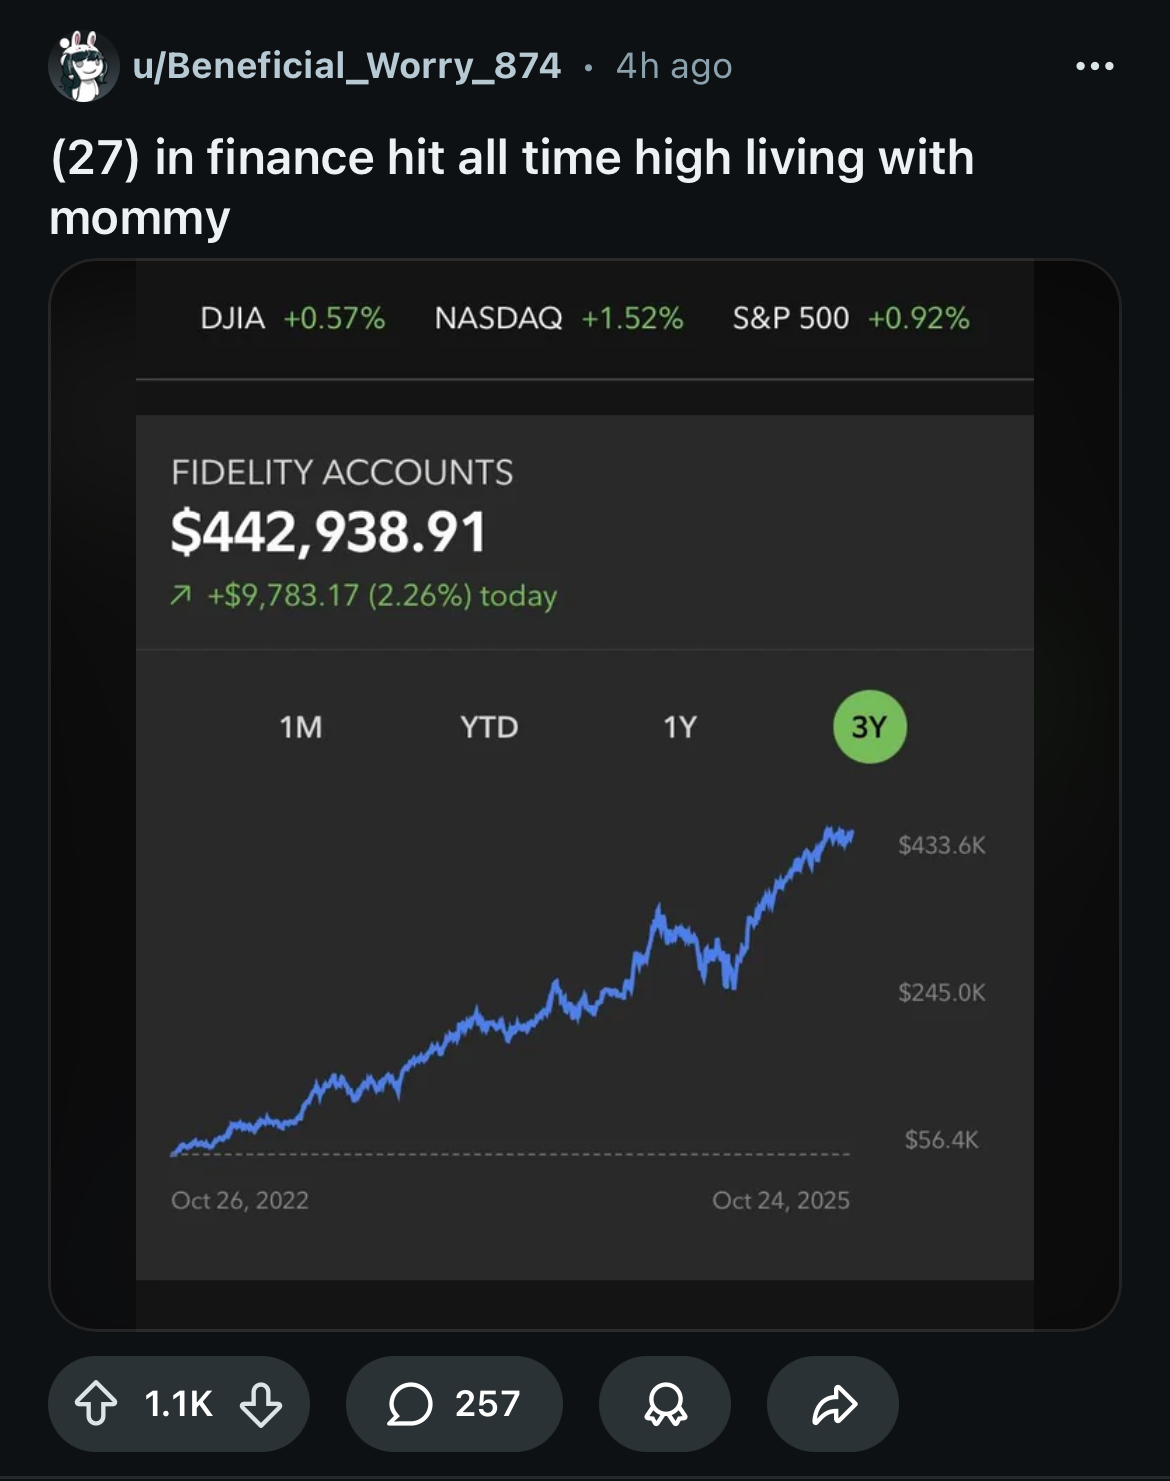Screen dimensions: 1170x1481
Task: Toggle the 3Y green range button
Action: click(870, 727)
